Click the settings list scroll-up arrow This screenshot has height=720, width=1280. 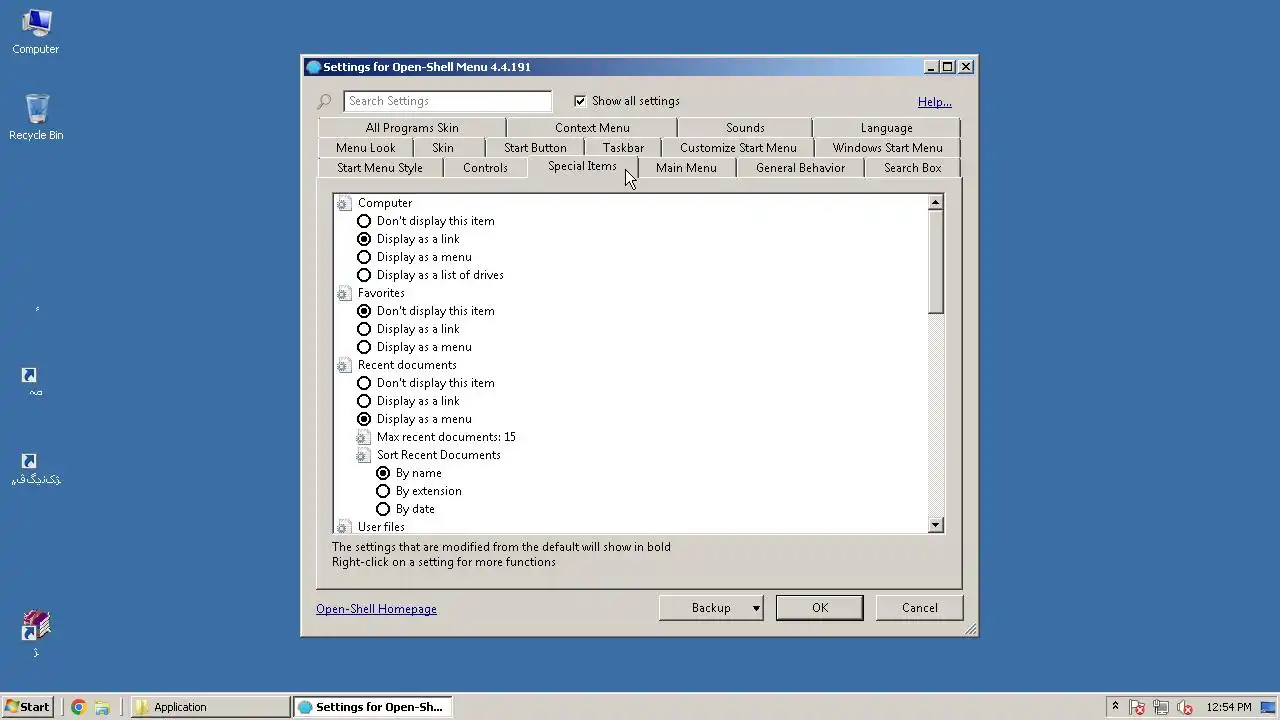pyautogui.click(x=935, y=203)
